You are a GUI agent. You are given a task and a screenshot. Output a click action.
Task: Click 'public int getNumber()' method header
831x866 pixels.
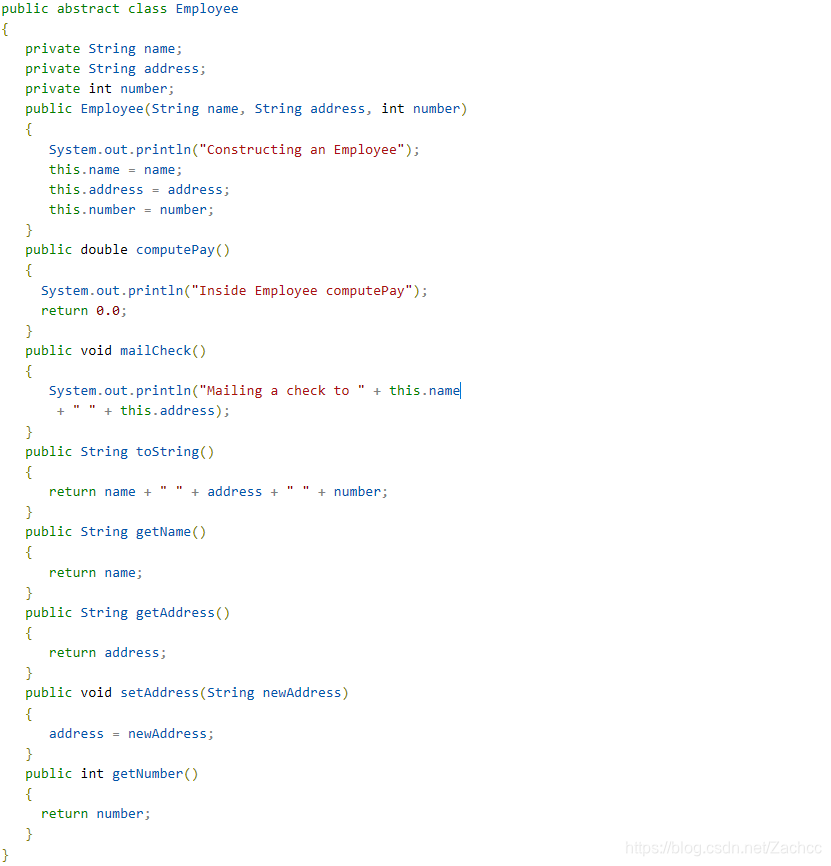[x=112, y=774]
